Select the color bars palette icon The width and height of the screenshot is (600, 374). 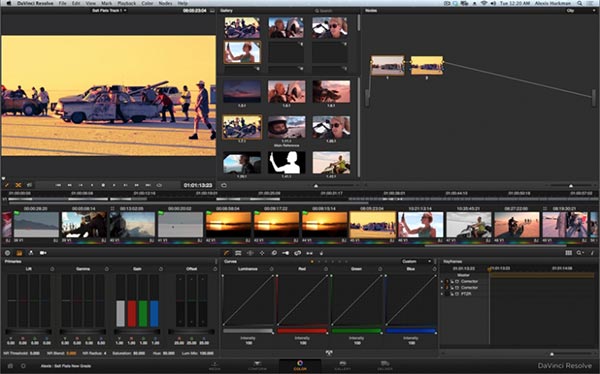tap(19, 253)
